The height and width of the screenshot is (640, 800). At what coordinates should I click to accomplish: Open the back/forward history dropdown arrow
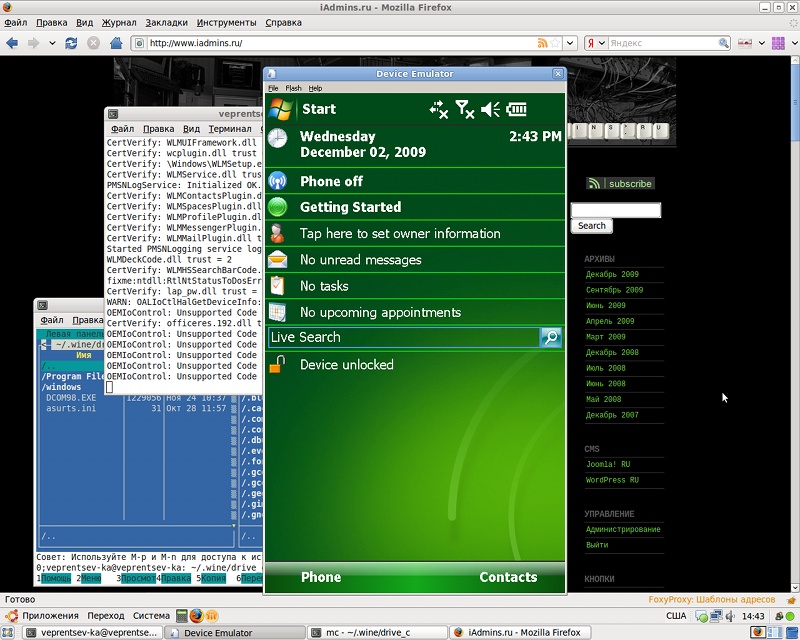52,43
